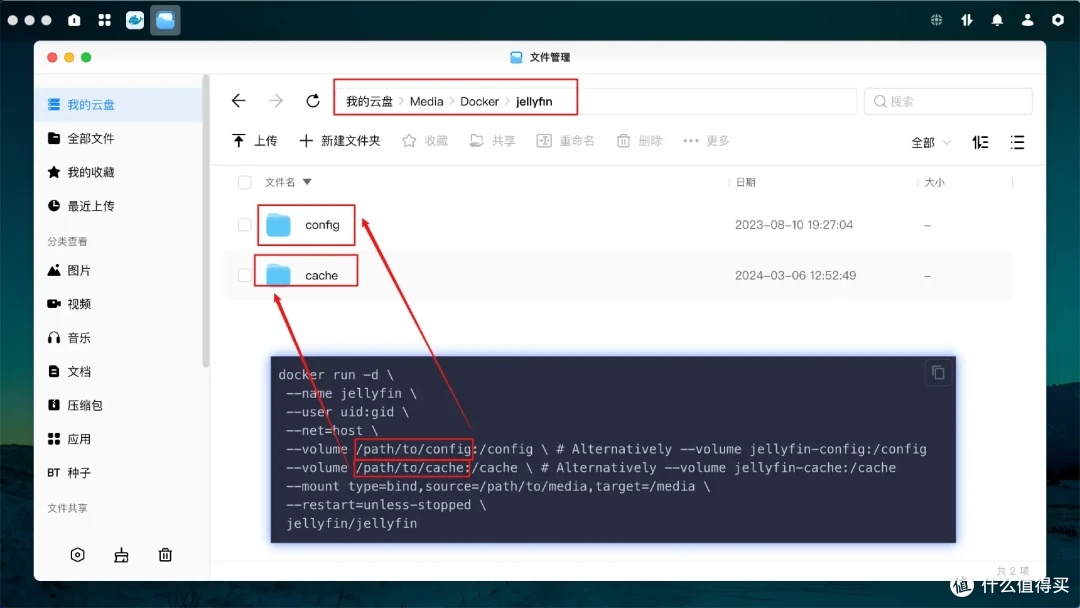The image size is (1080, 608).
Task: Click the 大小 column header
Action: (x=935, y=182)
